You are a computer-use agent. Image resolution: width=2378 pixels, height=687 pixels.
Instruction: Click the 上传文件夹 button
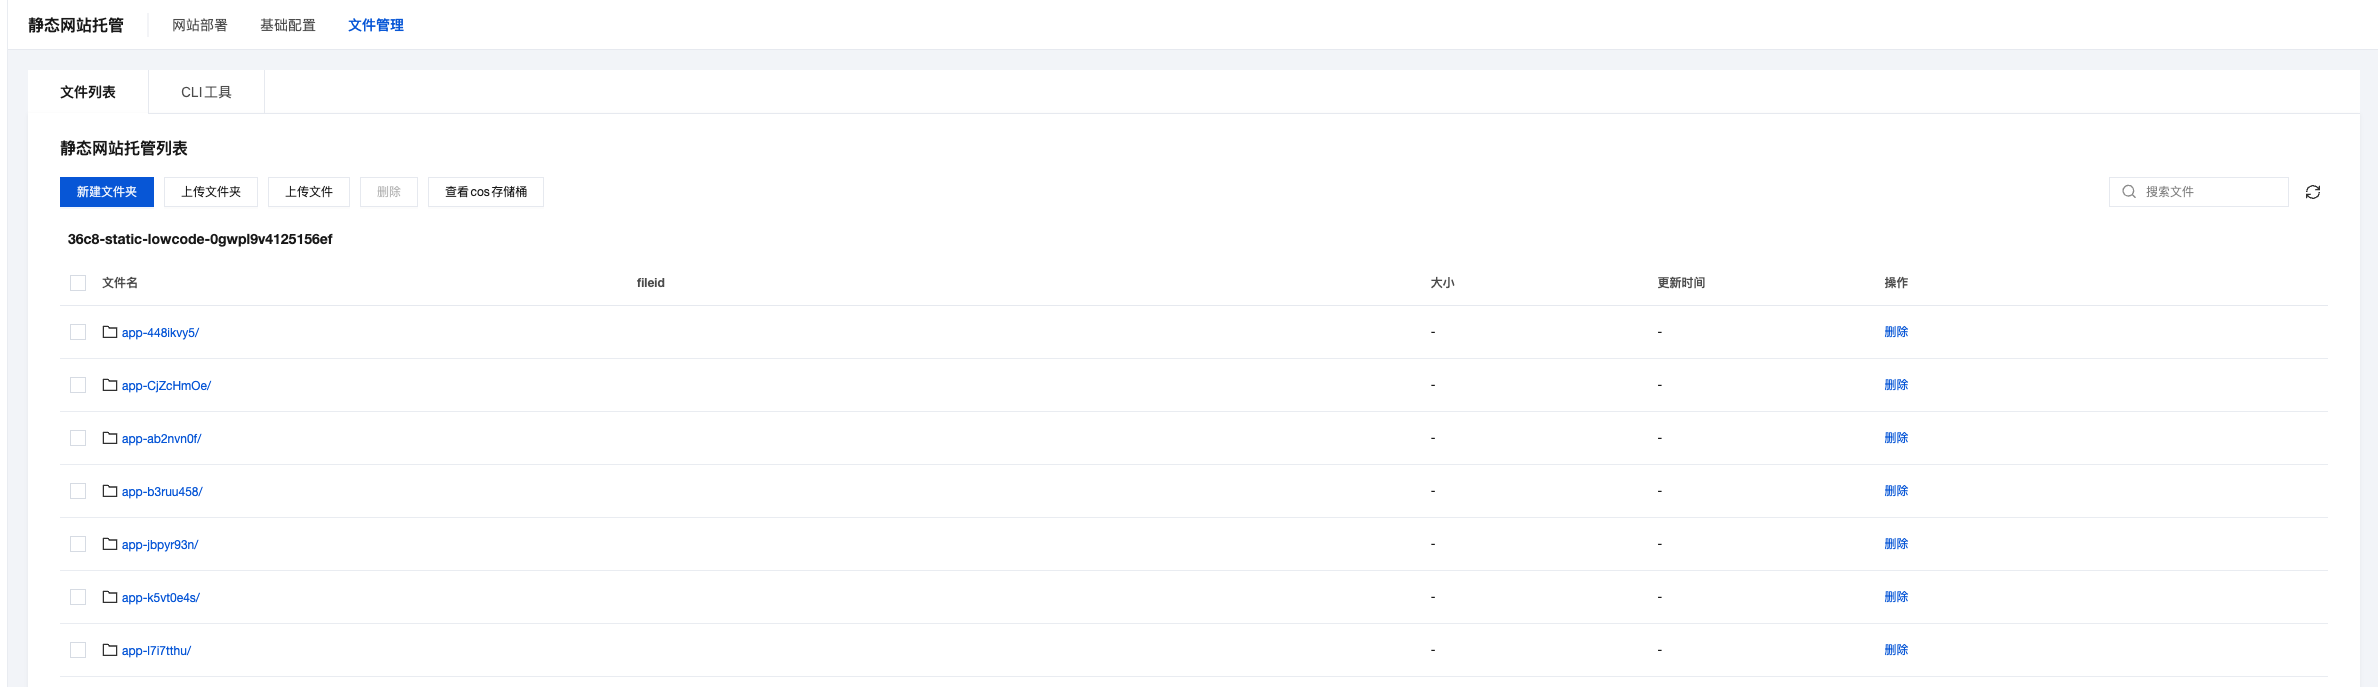click(x=211, y=192)
